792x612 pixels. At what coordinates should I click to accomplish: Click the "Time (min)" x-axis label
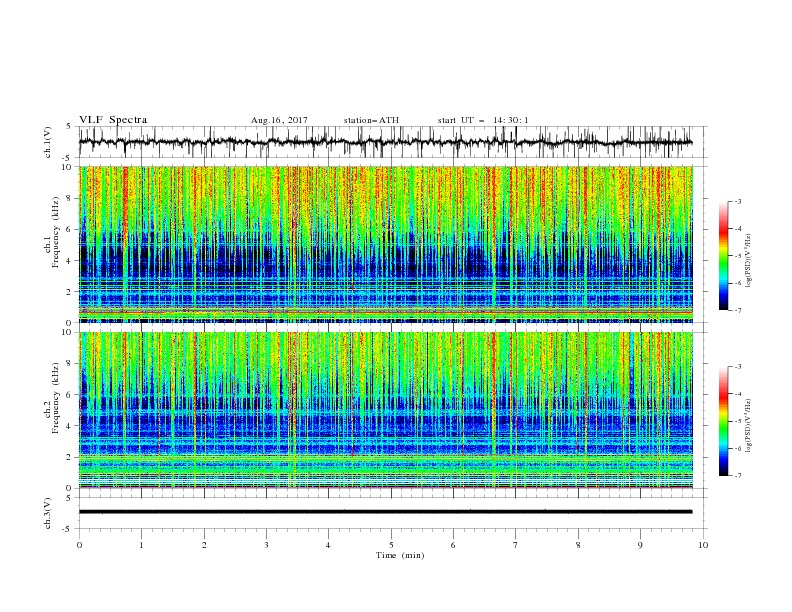click(x=400, y=555)
